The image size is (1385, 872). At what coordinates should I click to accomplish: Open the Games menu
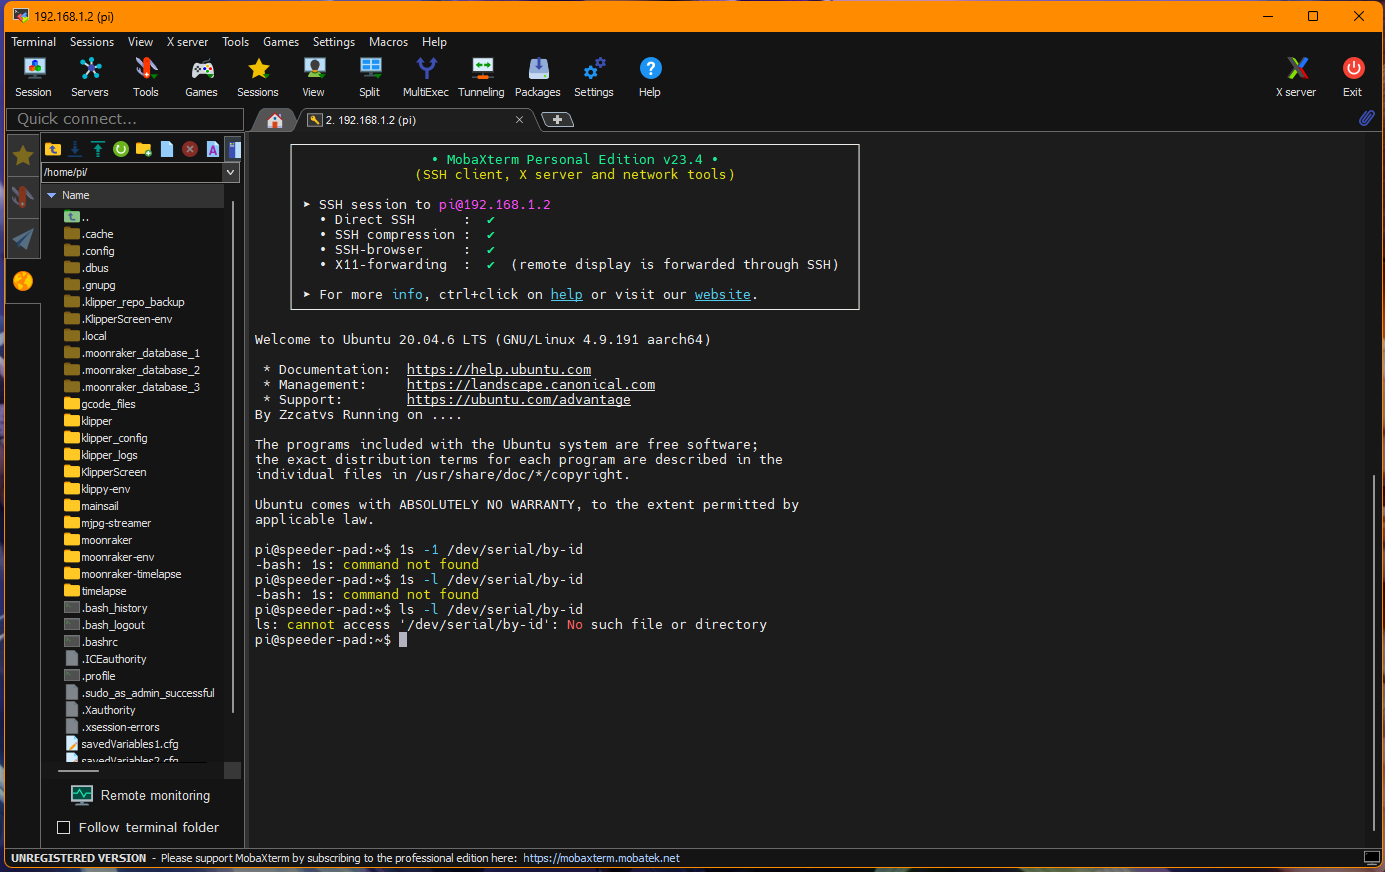click(x=281, y=42)
